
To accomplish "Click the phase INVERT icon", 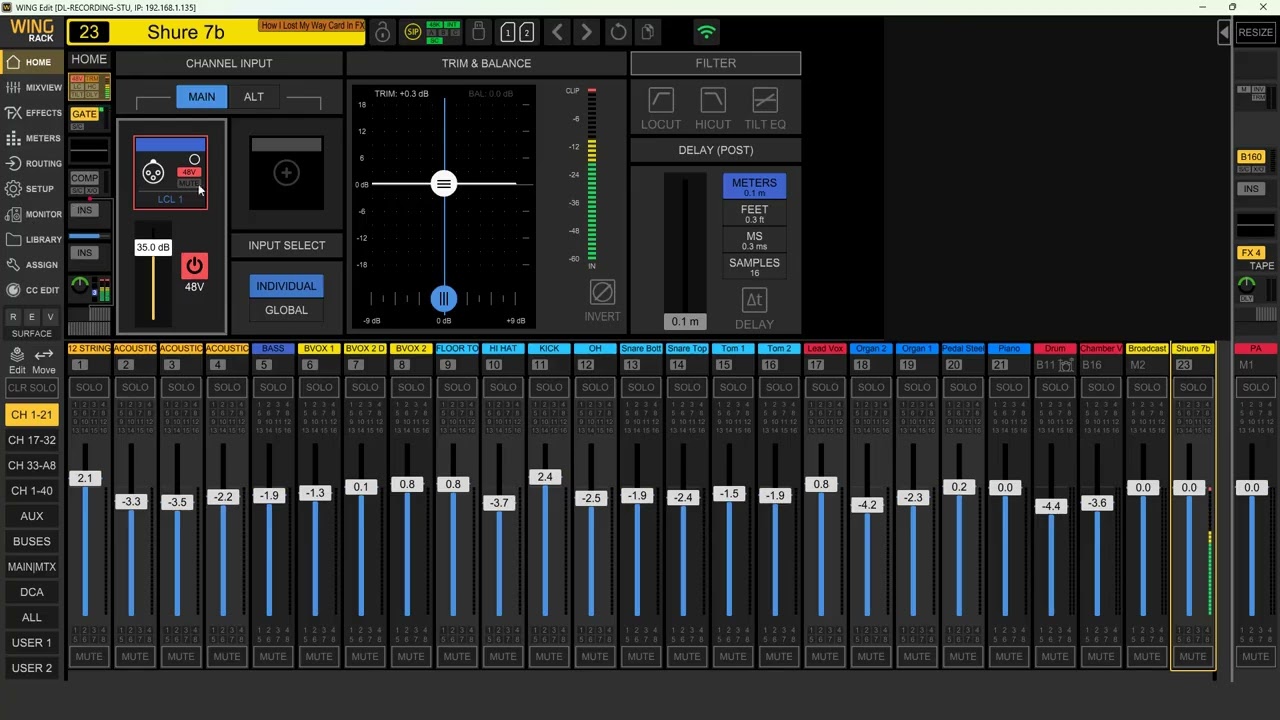I will tap(602, 292).
